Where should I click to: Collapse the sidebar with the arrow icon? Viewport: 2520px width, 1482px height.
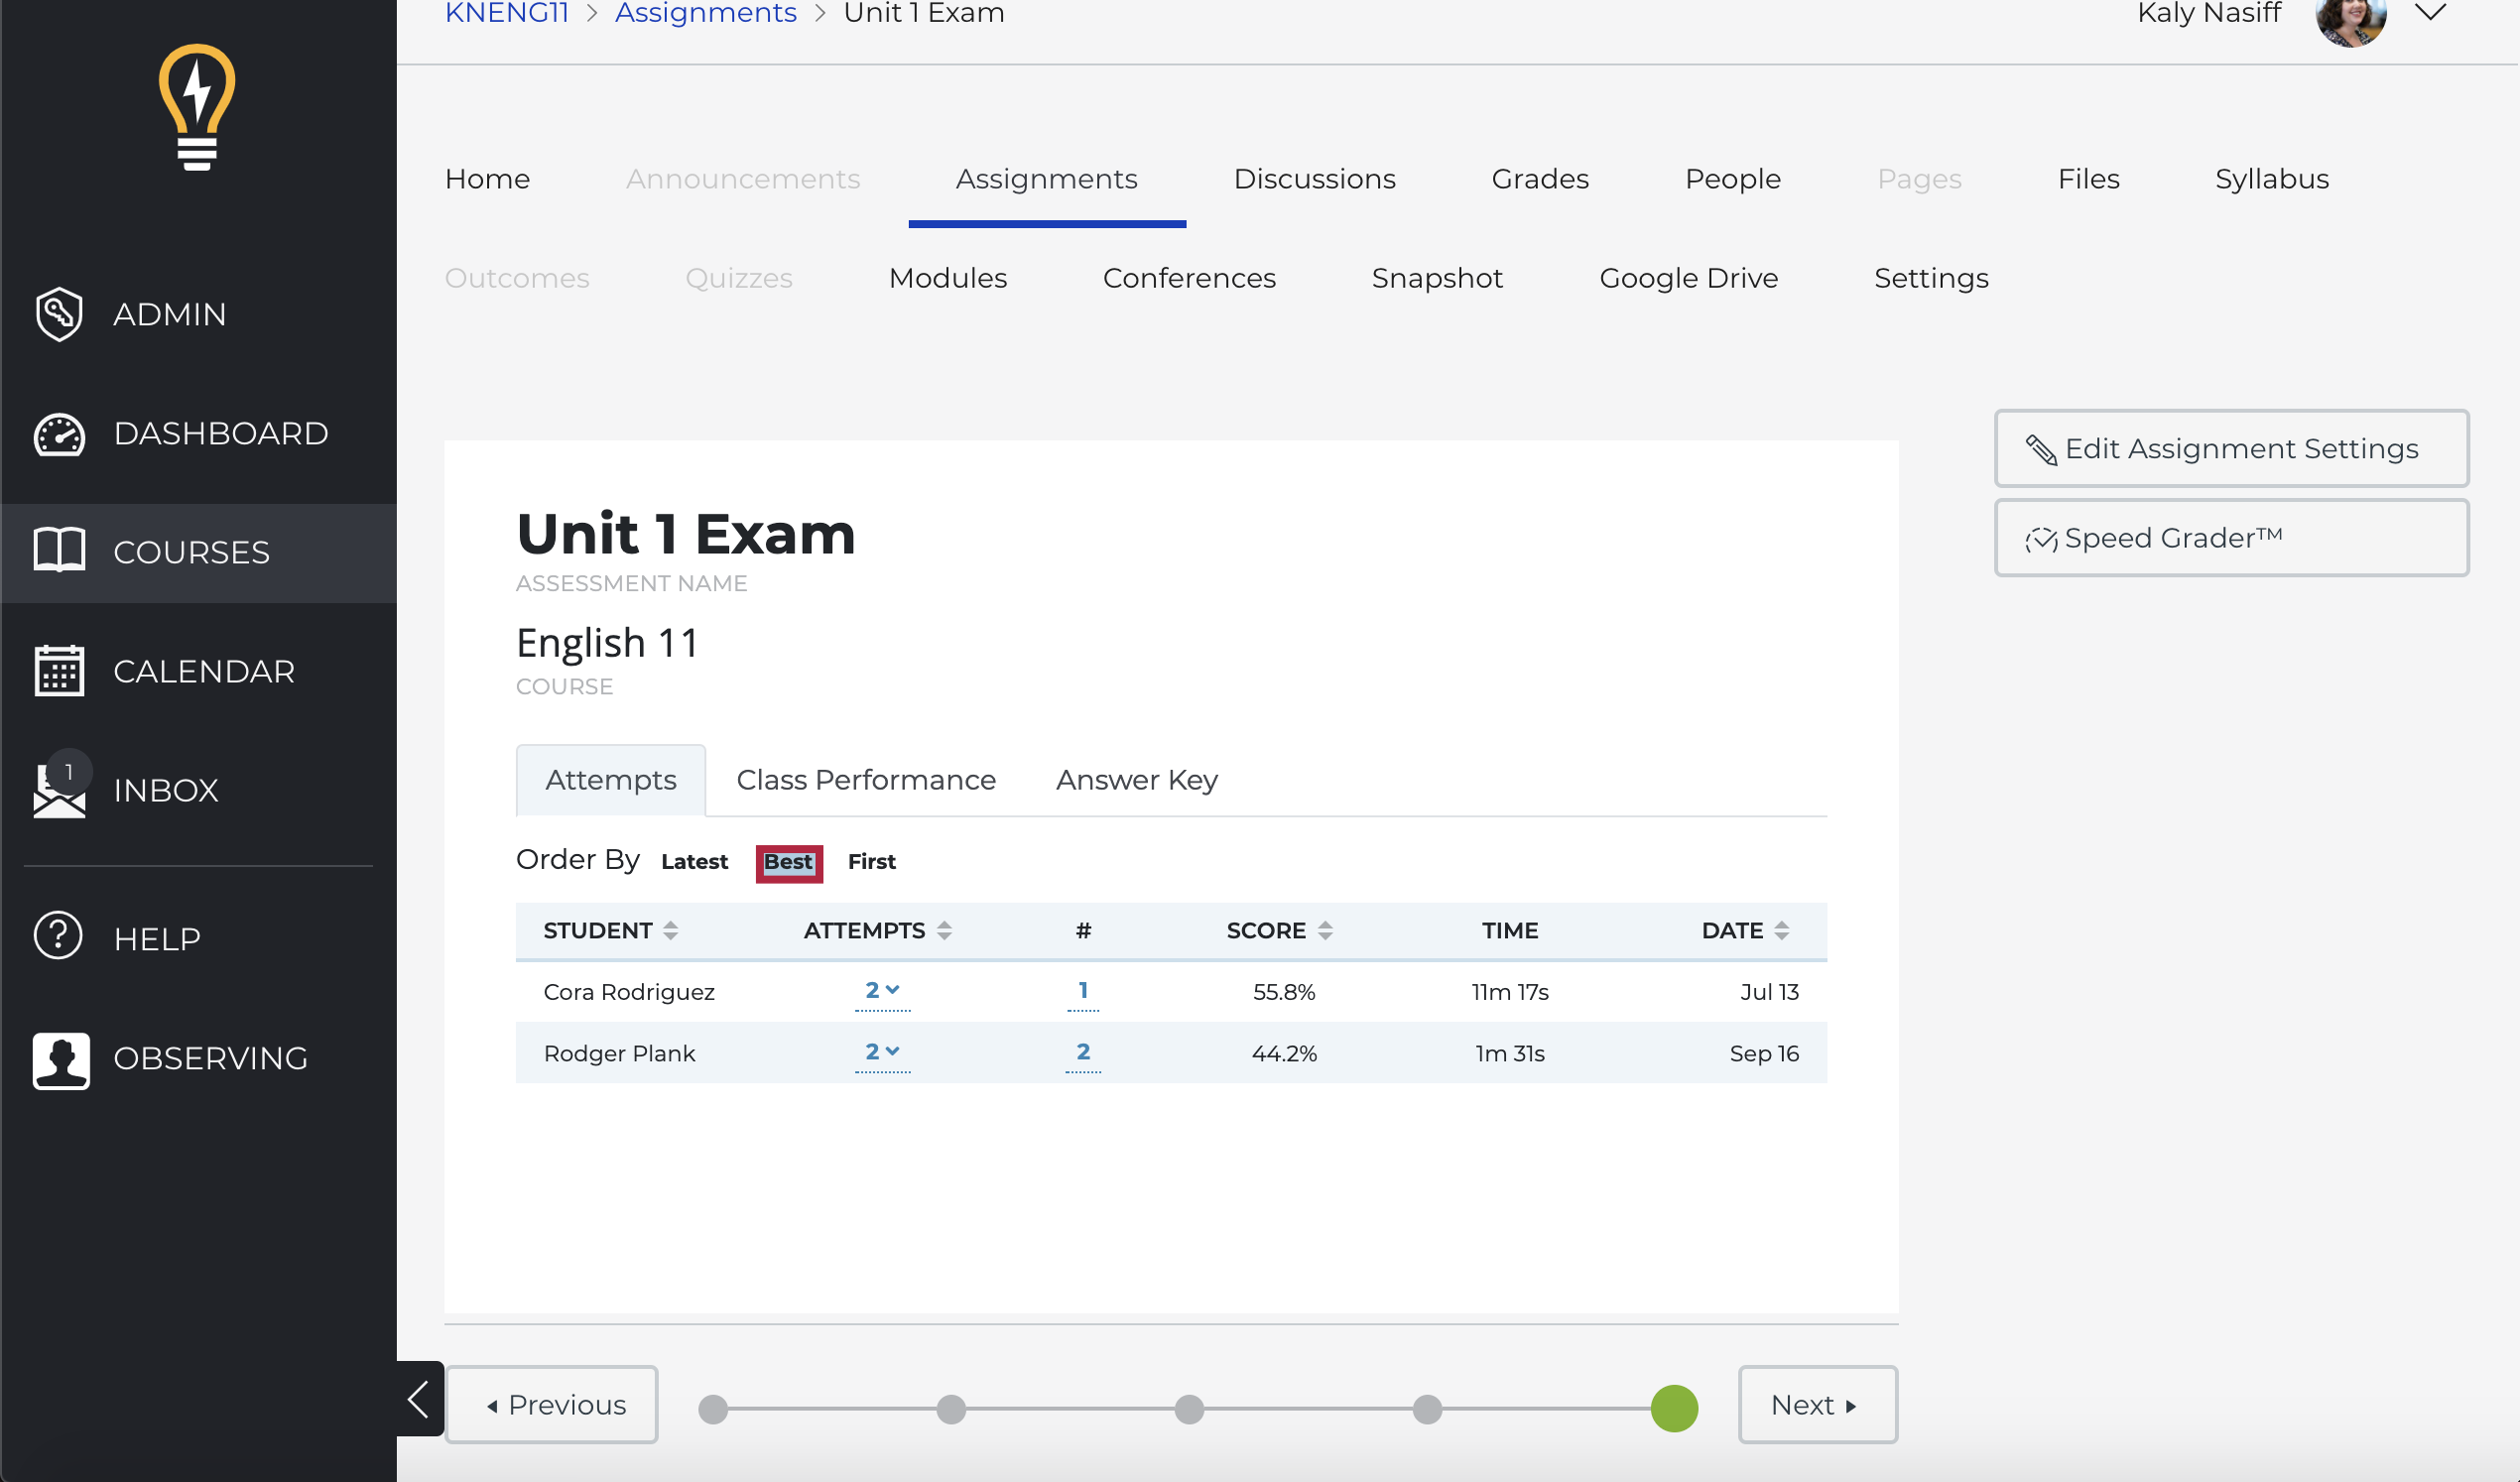coord(419,1400)
